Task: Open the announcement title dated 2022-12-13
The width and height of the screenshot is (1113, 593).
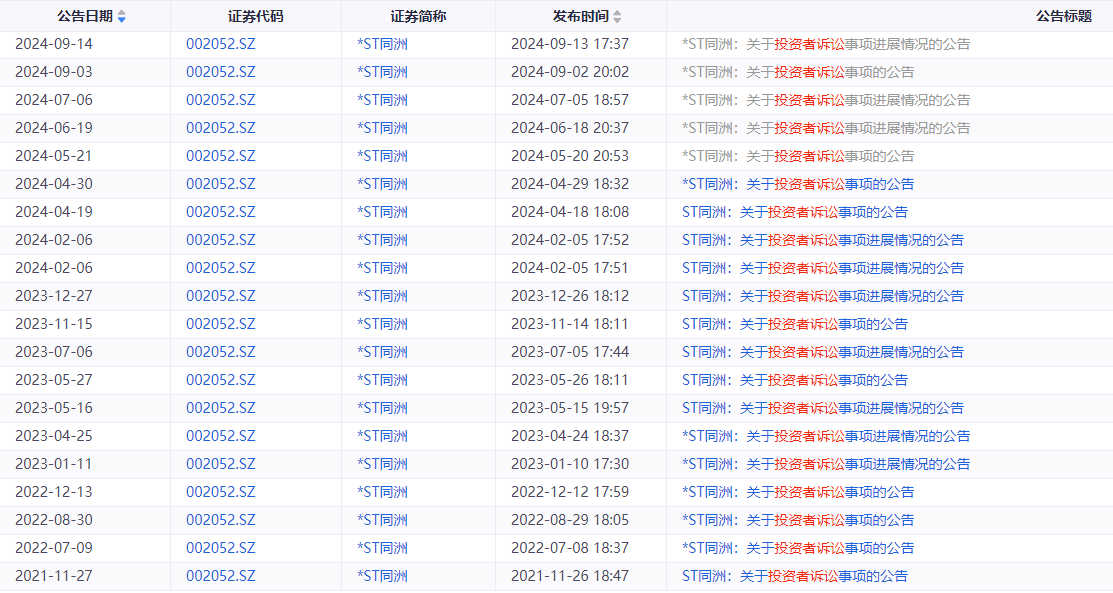Action: tap(797, 492)
